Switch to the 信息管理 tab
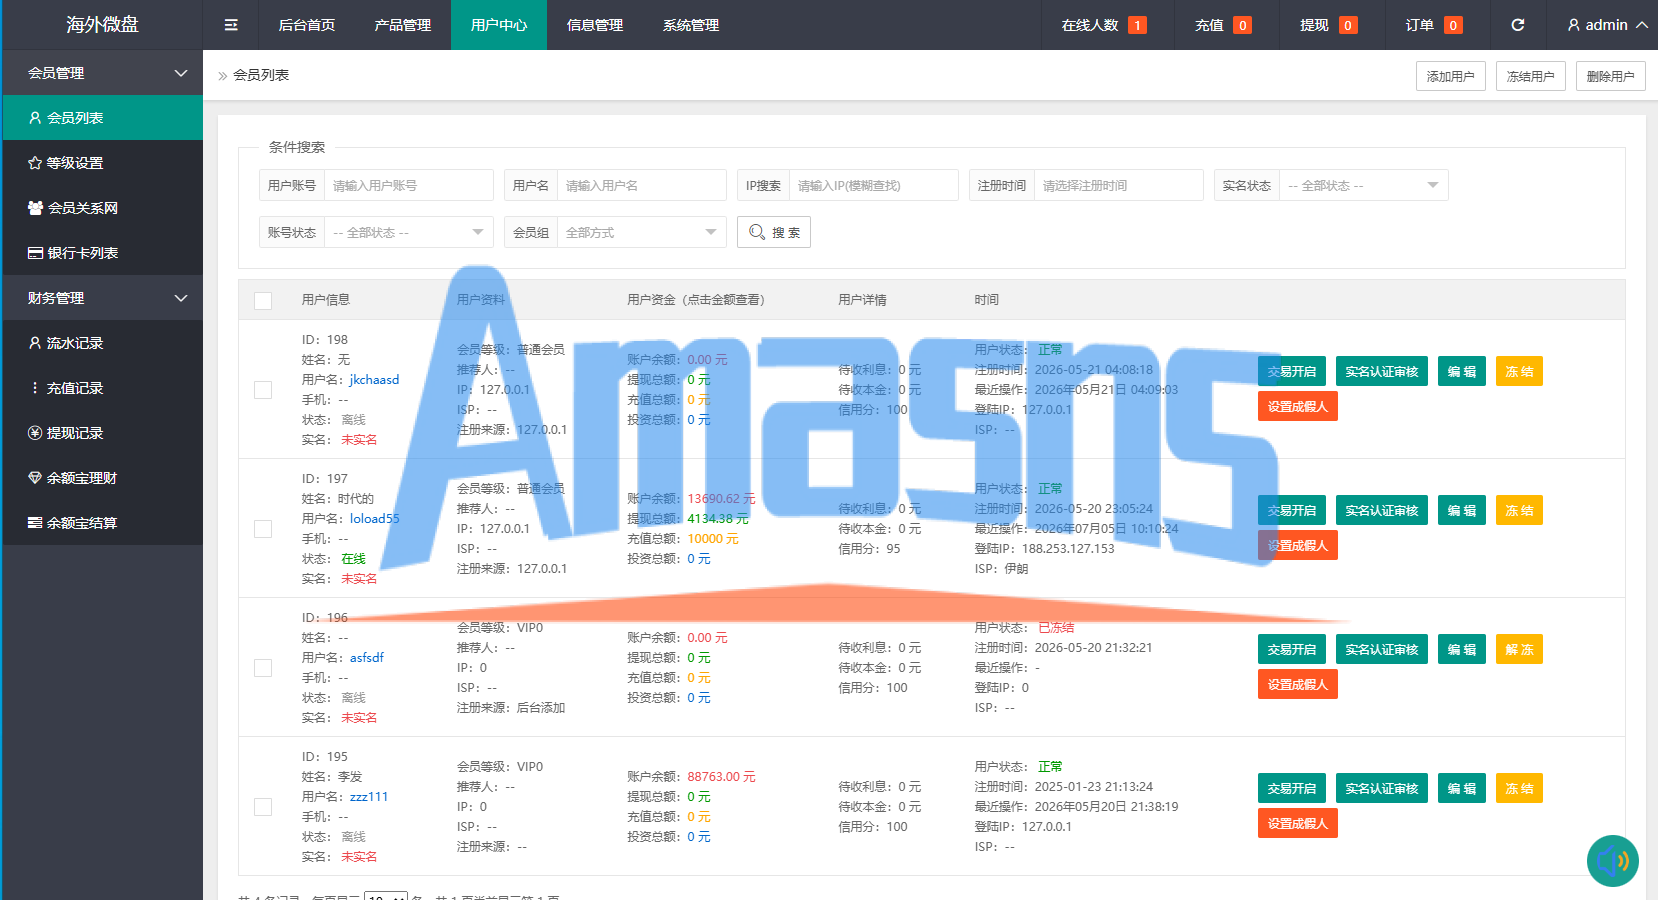Viewport: 1658px width, 900px height. (595, 25)
